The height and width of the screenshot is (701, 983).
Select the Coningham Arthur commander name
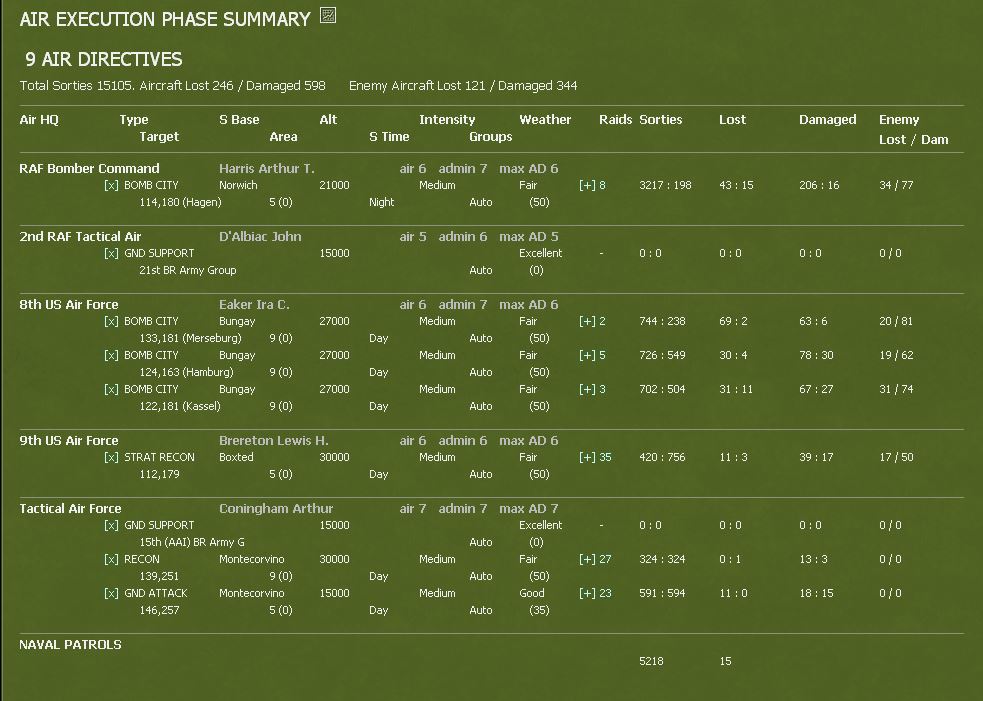(x=276, y=509)
